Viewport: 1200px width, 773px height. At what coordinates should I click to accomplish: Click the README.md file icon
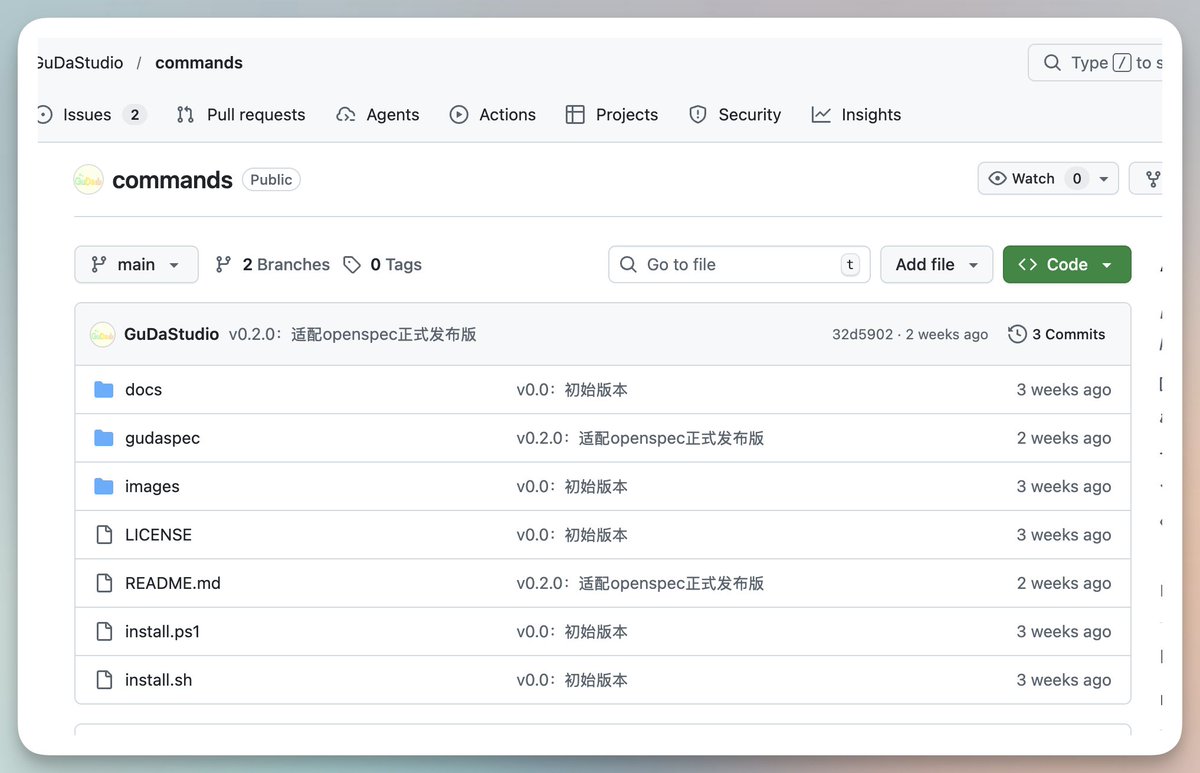coord(104,583)
